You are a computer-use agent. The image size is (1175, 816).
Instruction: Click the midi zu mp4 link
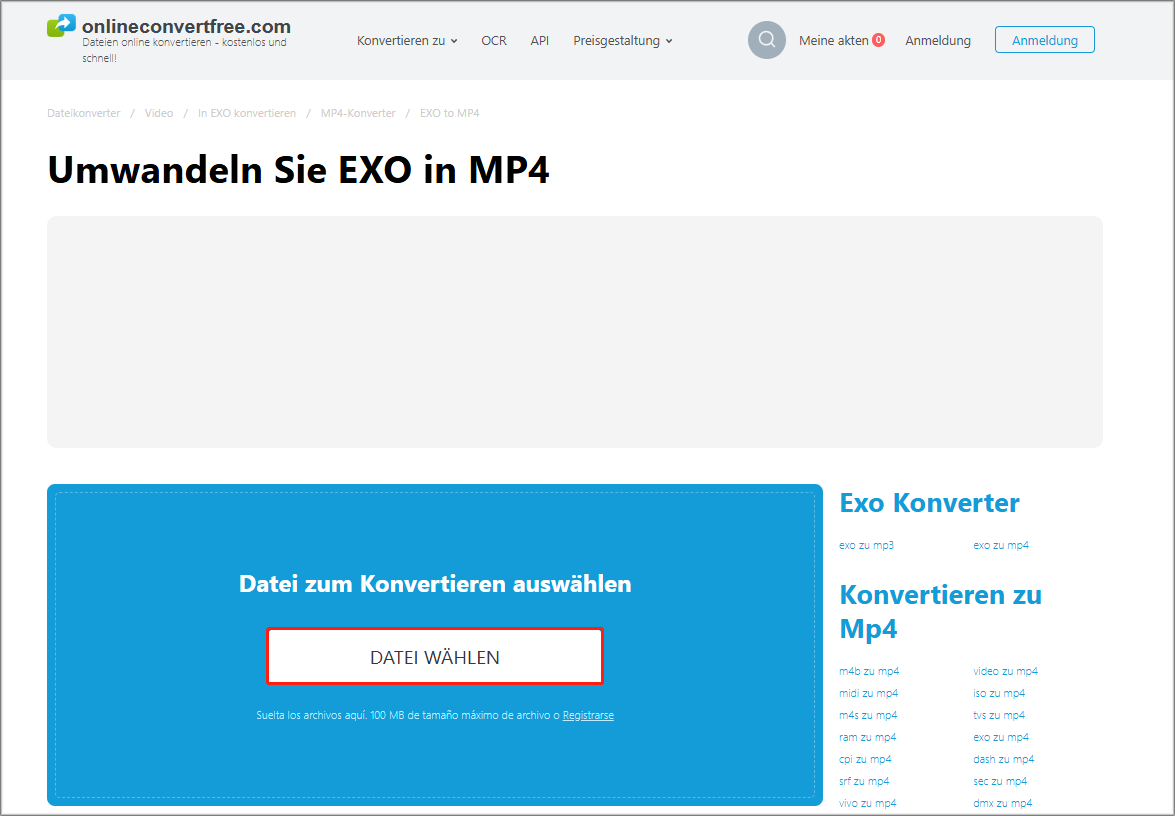(869, 693)
